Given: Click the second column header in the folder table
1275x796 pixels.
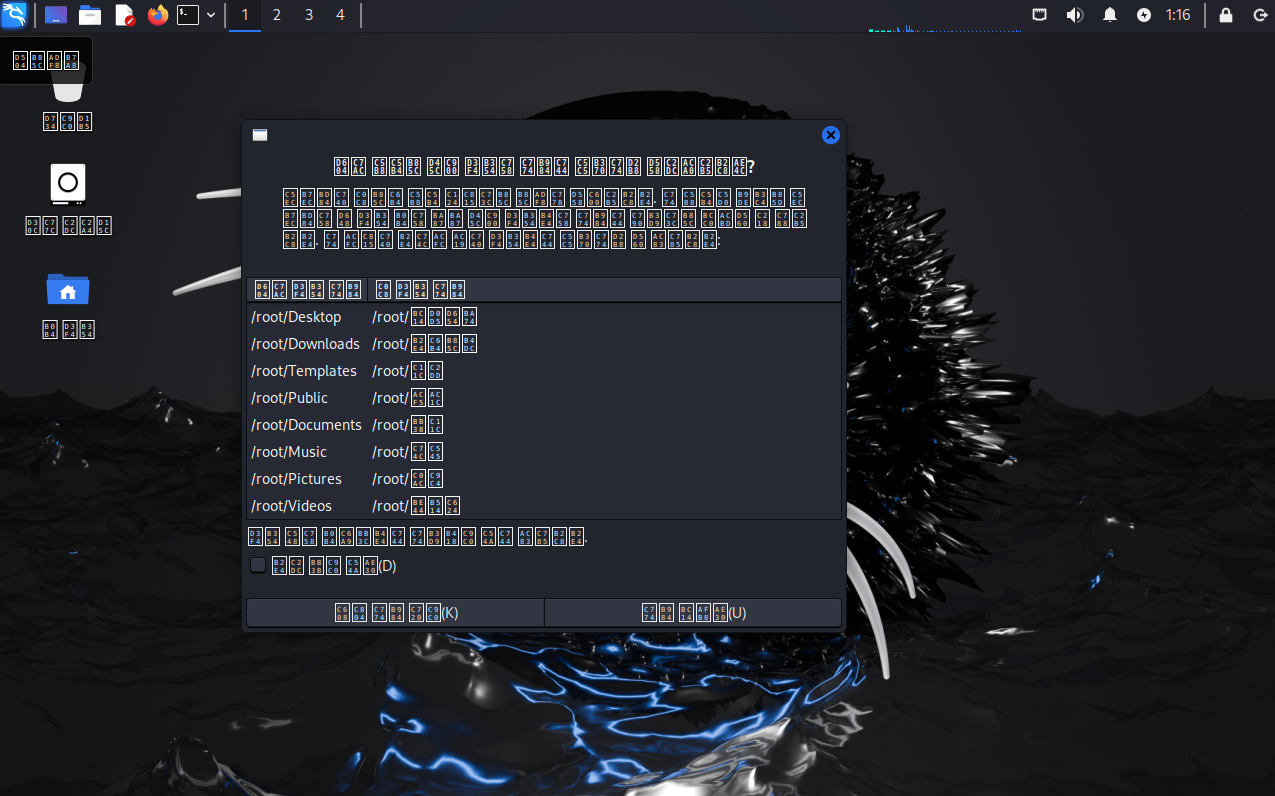Looking at the screenshot, I should point(604,290).
